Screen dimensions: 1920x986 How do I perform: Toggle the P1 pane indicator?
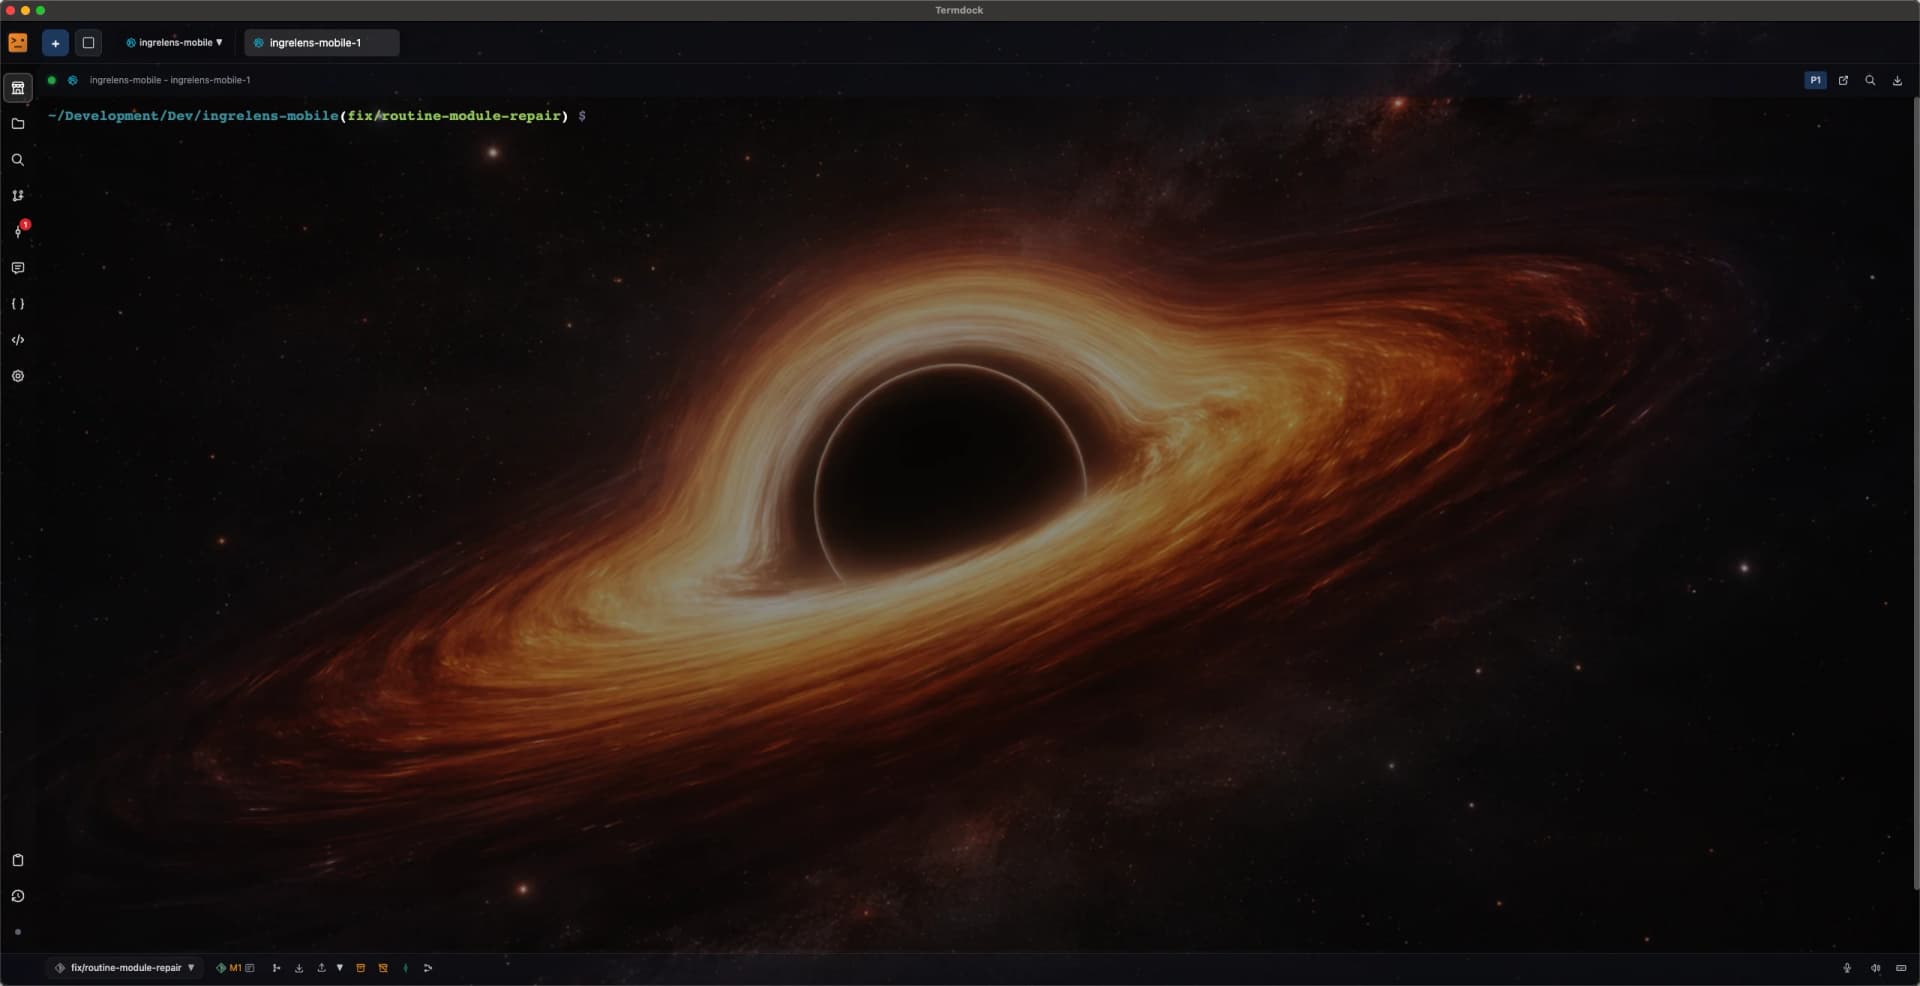(1815, 80)
